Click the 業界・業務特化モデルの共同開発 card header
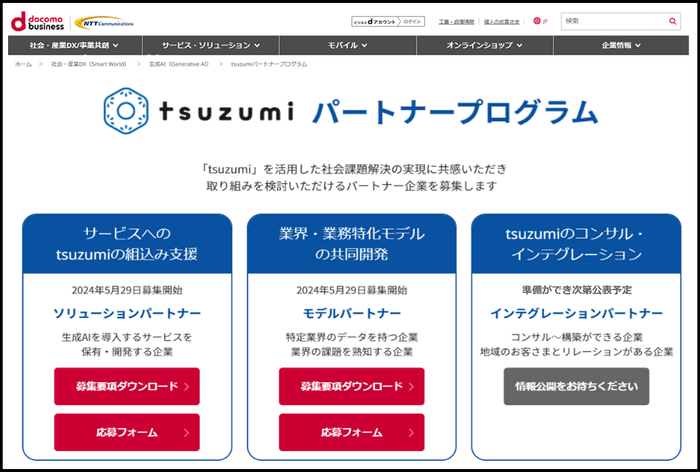700x472 pixels. [352, 244]
